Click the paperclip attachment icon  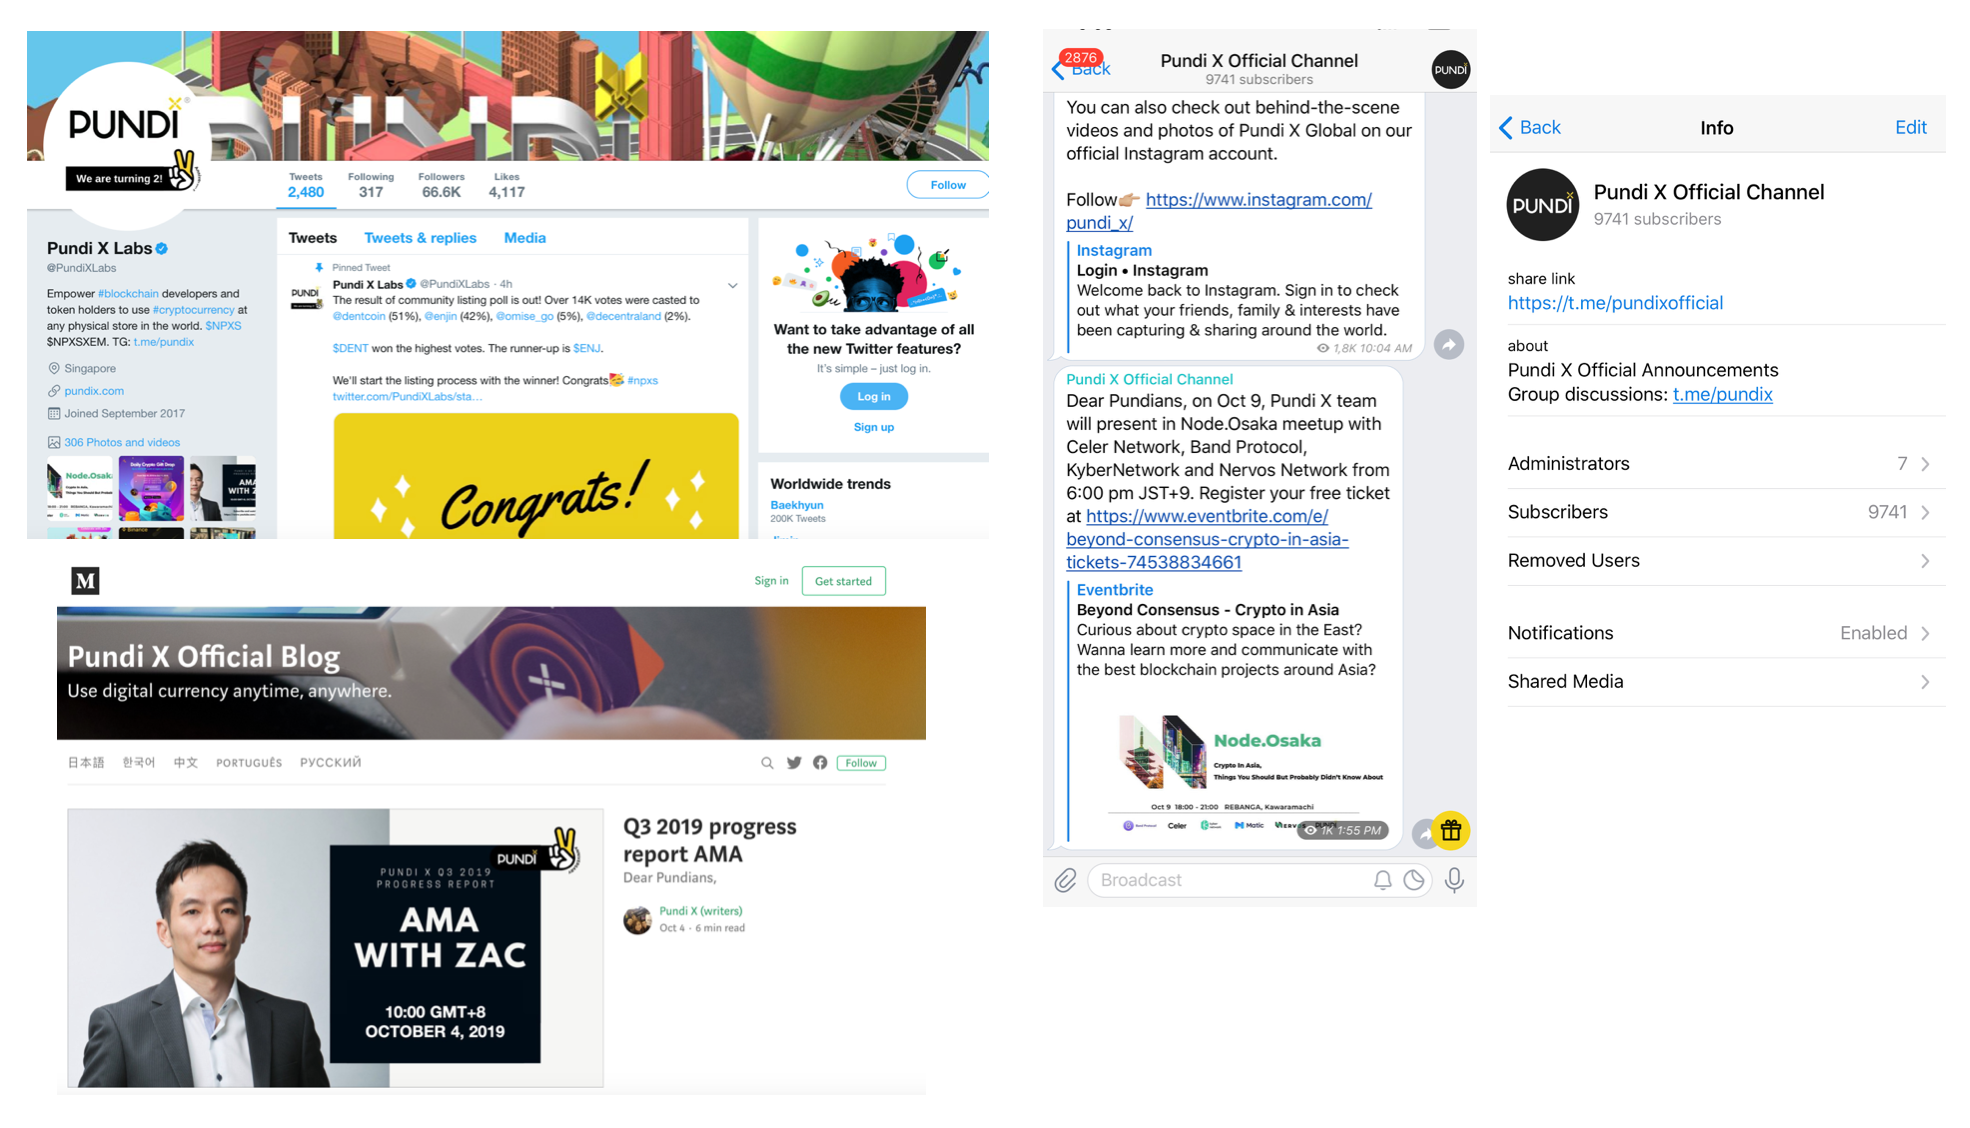click(1065, 880)
